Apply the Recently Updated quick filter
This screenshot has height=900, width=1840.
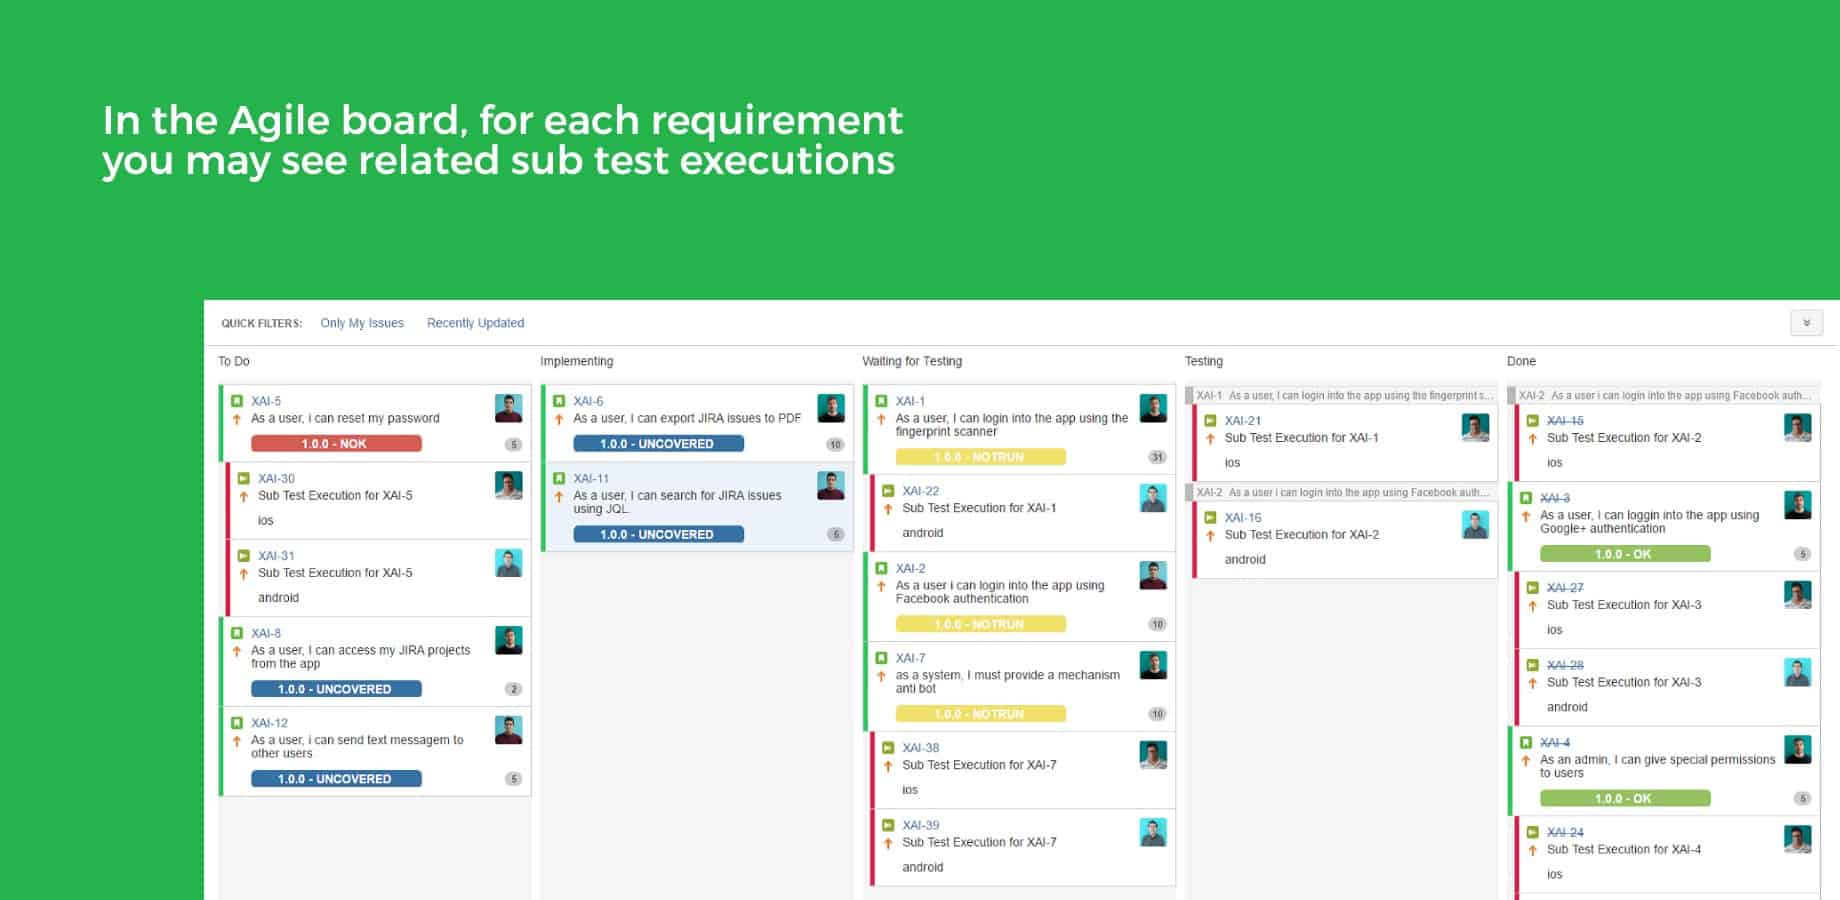click(x=475, y=322)
